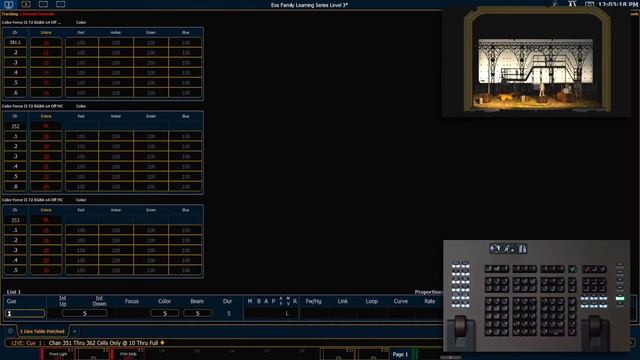Click the Dur value in cue list
Image resolution: width=640 pixels, height=360 pixels.
point(229,313)
